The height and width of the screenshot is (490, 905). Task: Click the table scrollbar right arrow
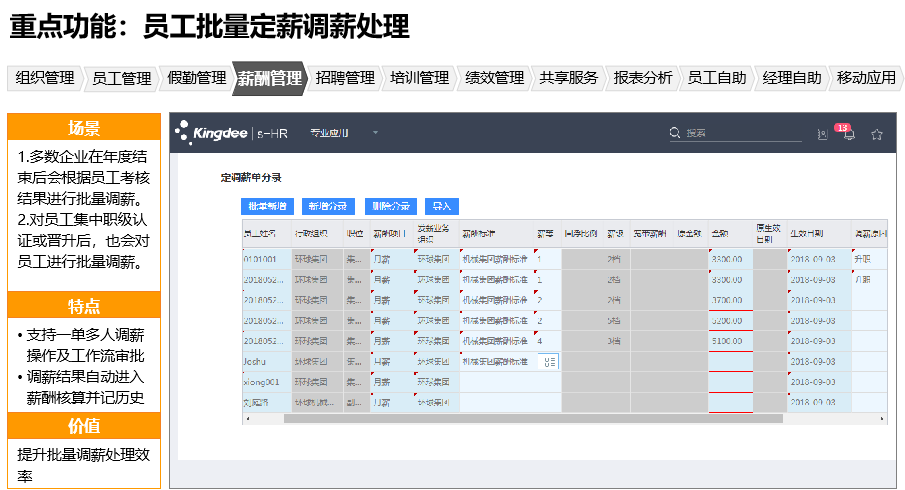882,418
